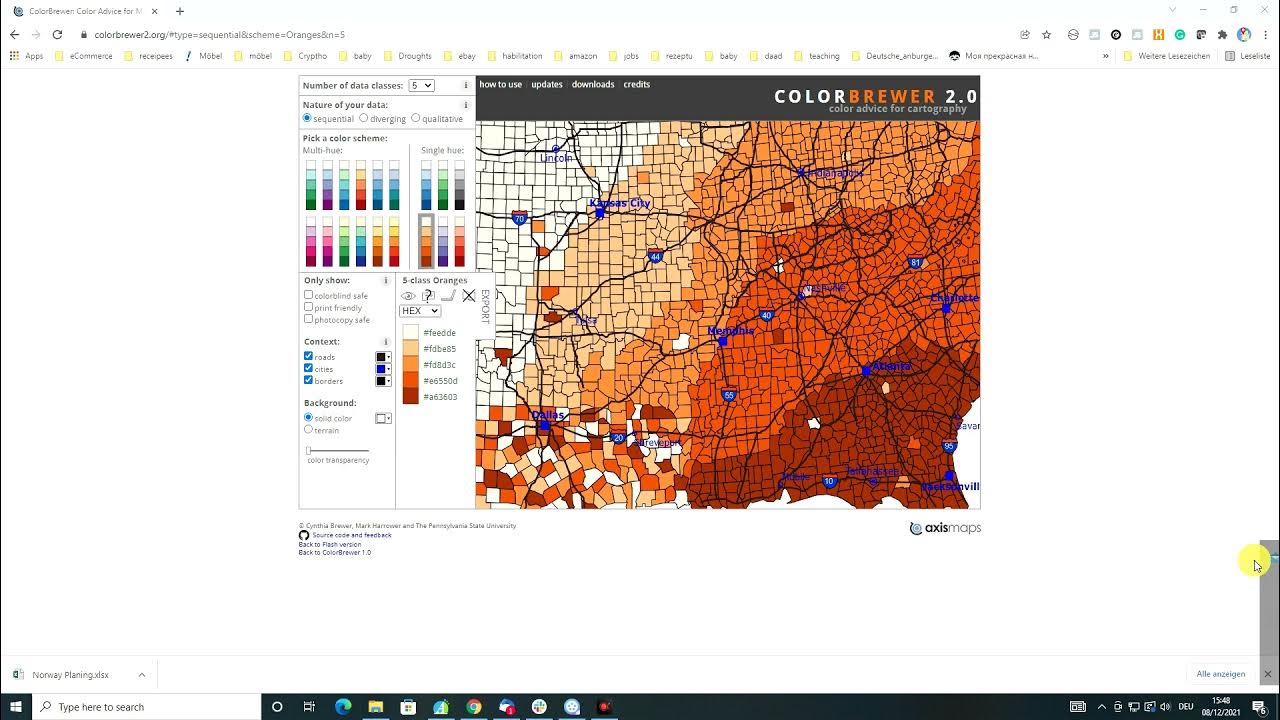Select qualitative data nature
Viewport: 1280px width, 720px height.
416,118
